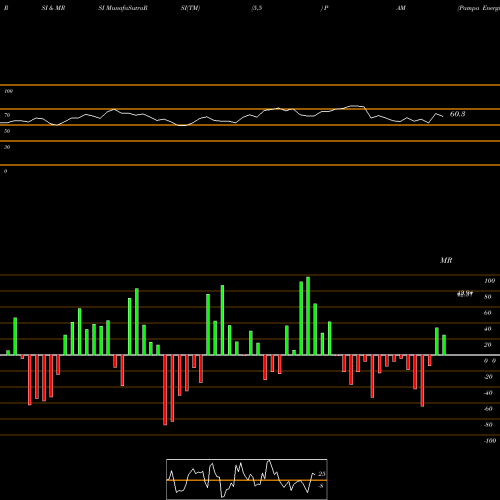
Task: Click the Pampa Energia title text
Action: pyautogui.click(x=479, y=8)
